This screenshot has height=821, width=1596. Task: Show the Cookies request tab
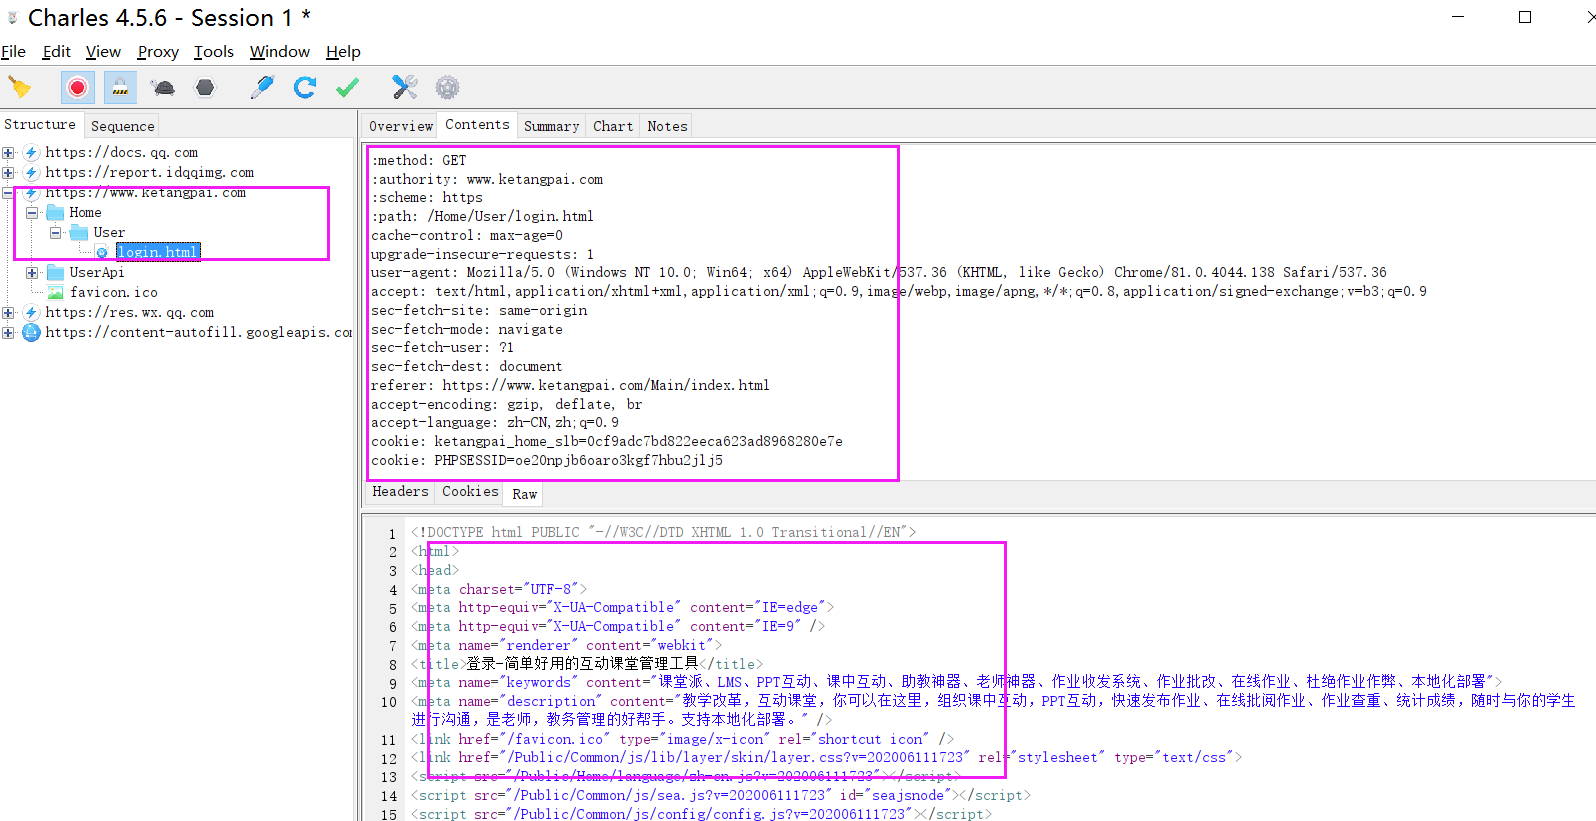pyautogui.click(x=470, y=492)
